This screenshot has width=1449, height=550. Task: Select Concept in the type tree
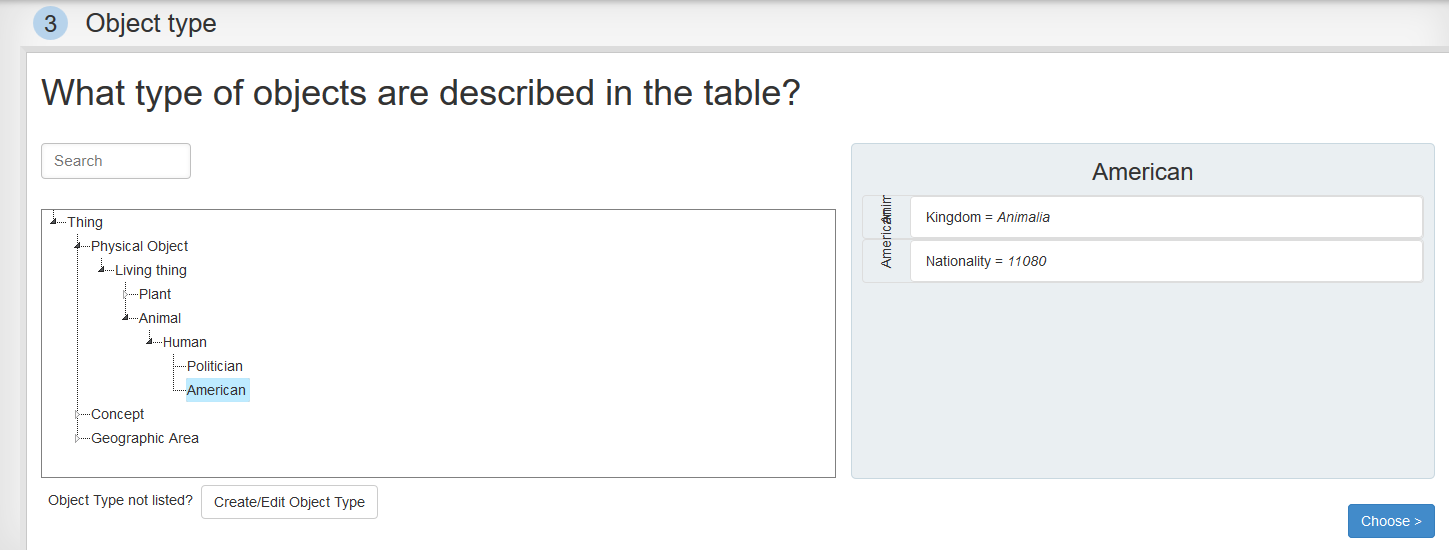118,414
